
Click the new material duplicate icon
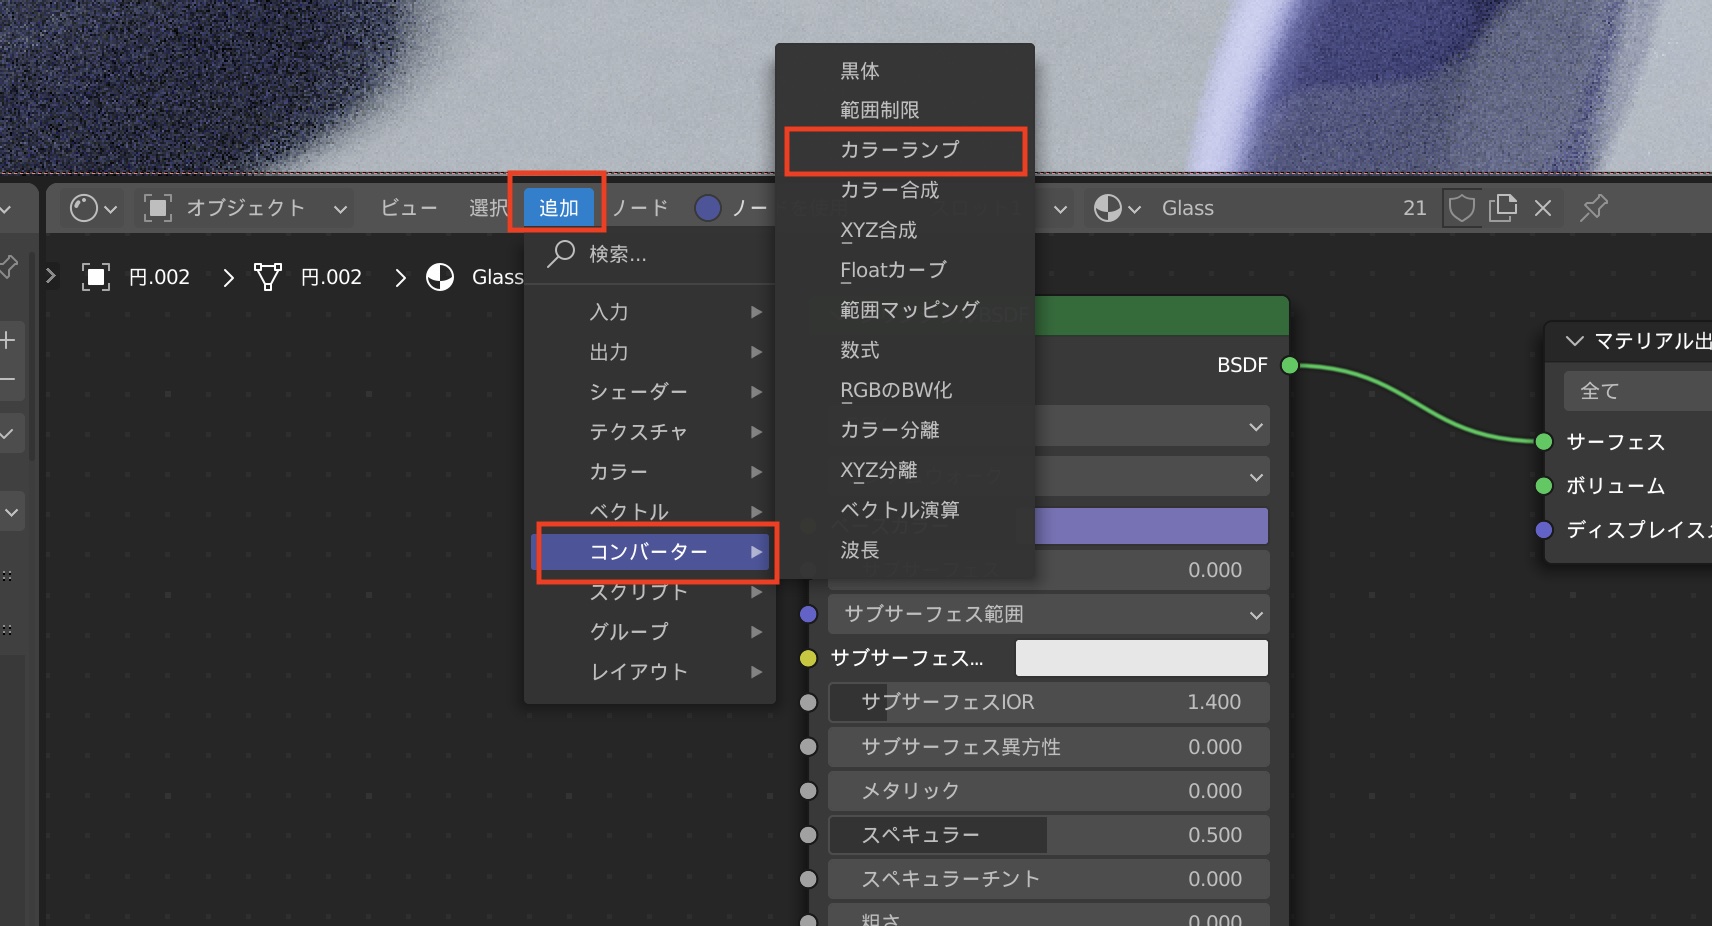pos(1502,208)
